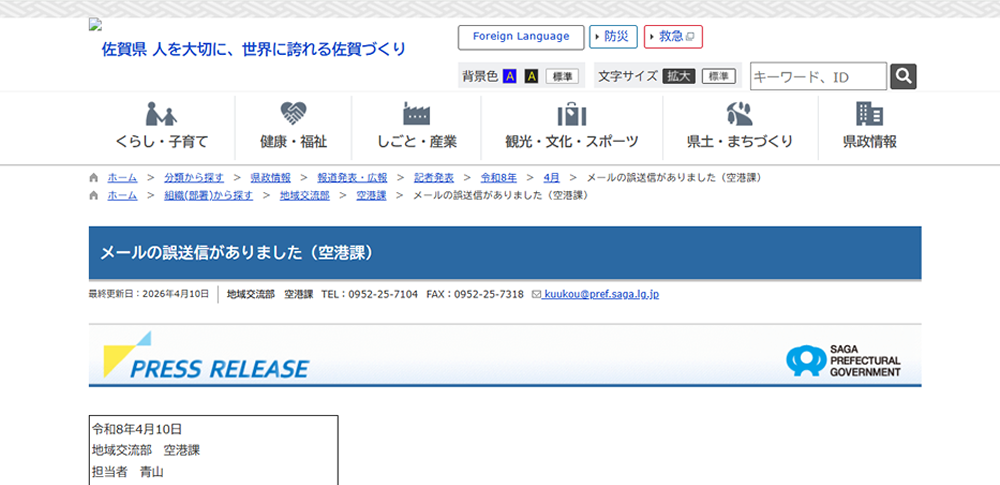
Task: Click the home icon in first breadcrumb
Action: pyautogui.click(x=94, y=177)
